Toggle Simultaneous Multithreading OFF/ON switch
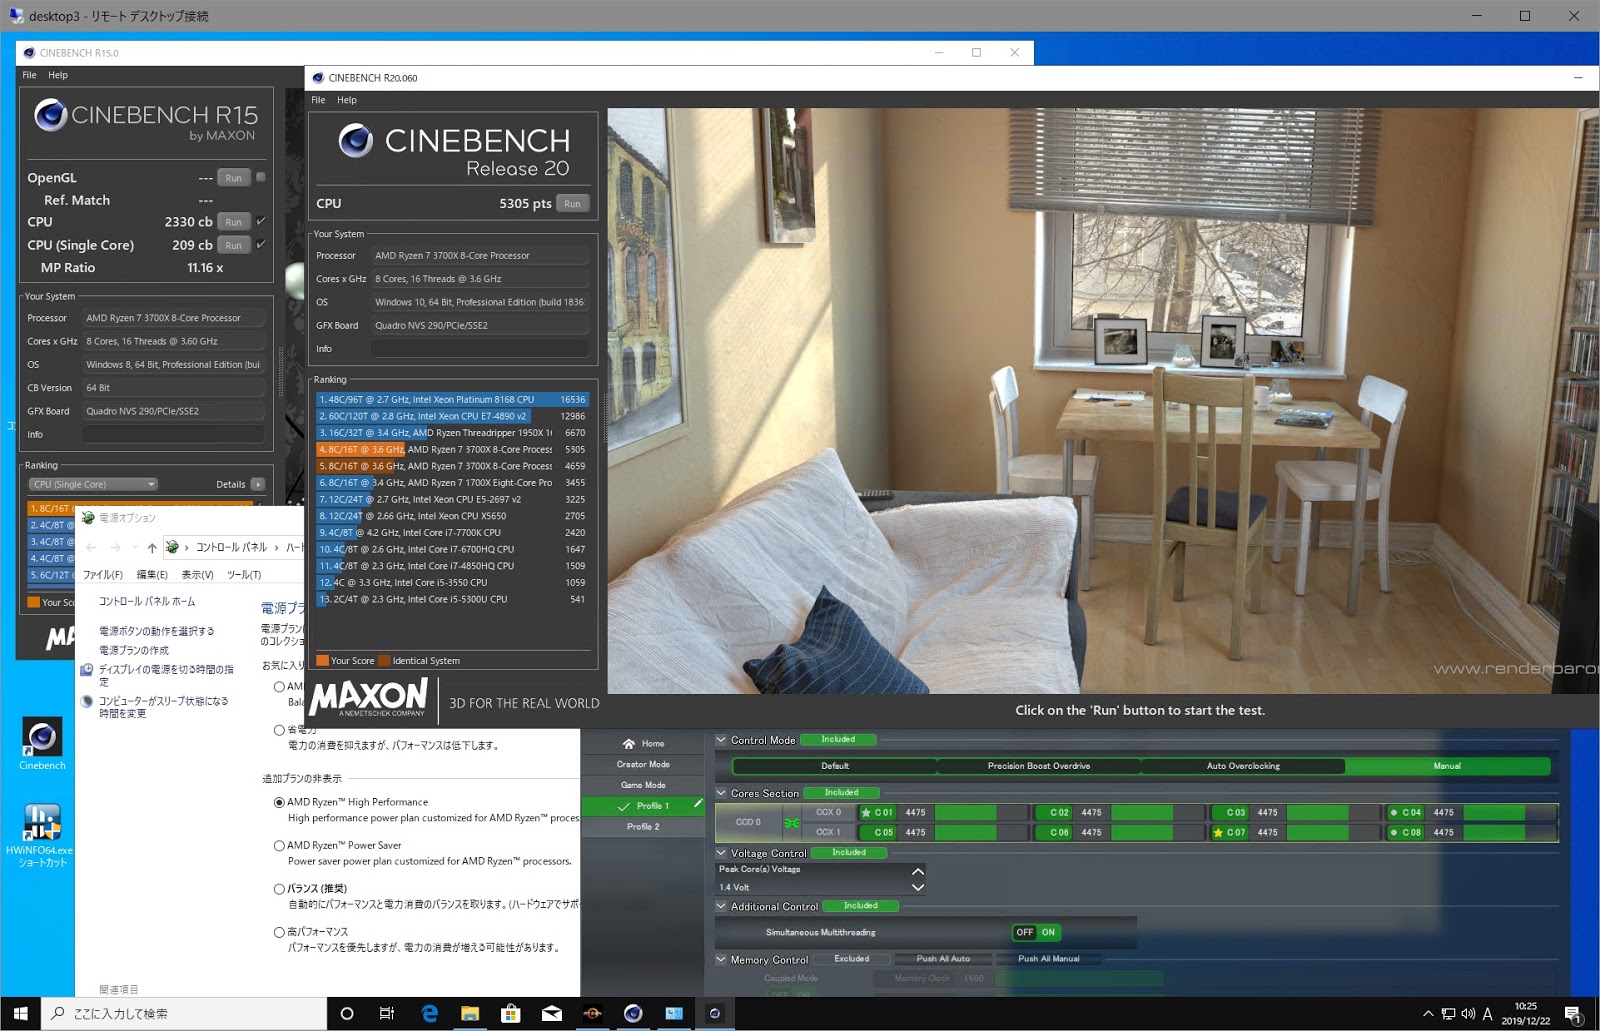Screen dimensions: 1600x1031 (1036, 932)
